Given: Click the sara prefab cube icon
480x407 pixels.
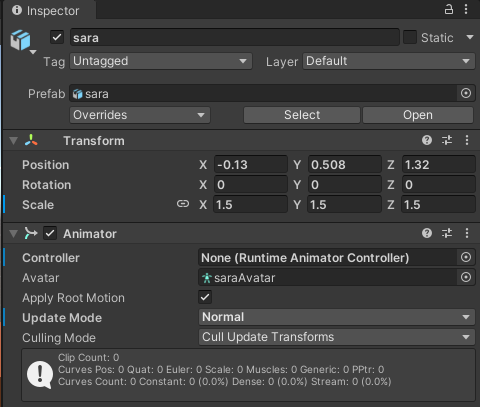Looking at the screenshot, I should (x=78, y=94).
